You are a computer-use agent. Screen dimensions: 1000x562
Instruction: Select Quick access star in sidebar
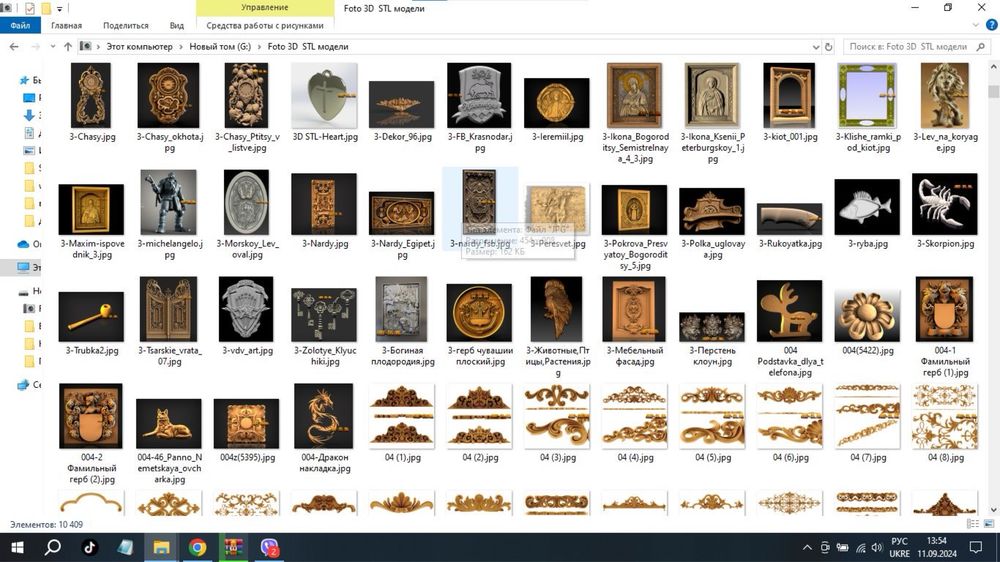coord(24,80)
